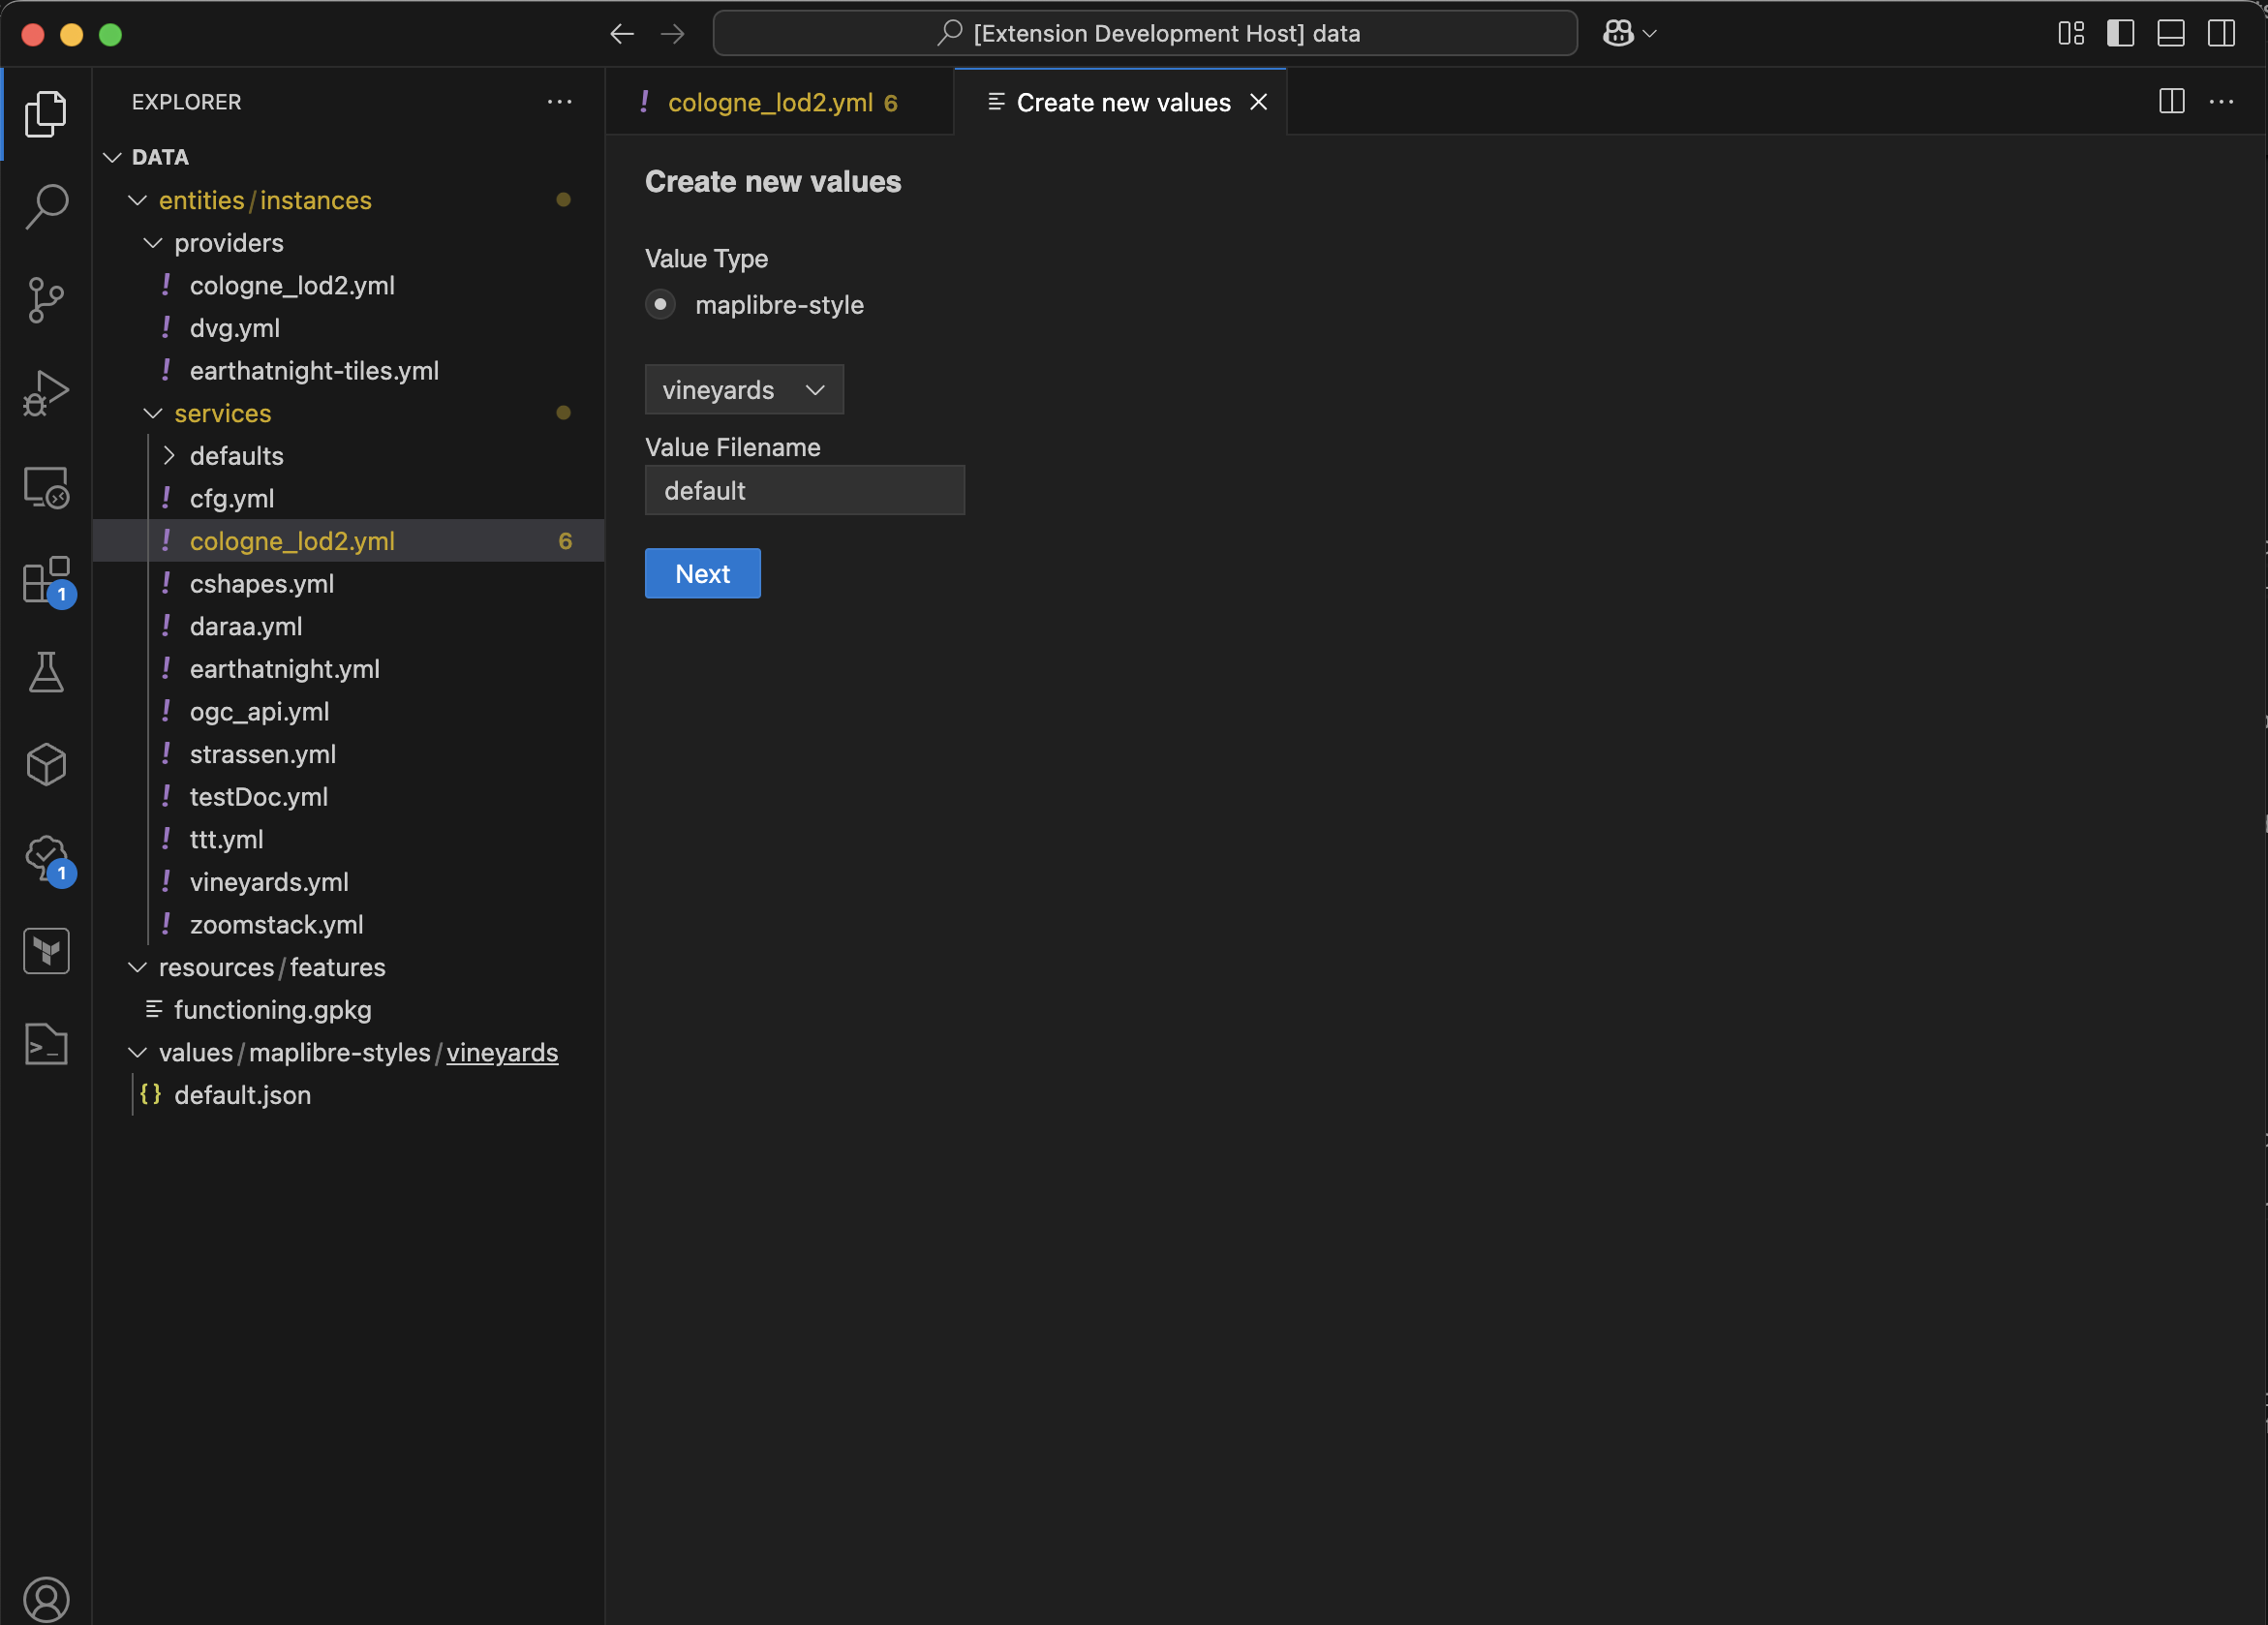This screenshot has height=1625, width=2268.
Task: Switch to the cologne_lod2.yml editor tab
Action: tap(770, 102)
